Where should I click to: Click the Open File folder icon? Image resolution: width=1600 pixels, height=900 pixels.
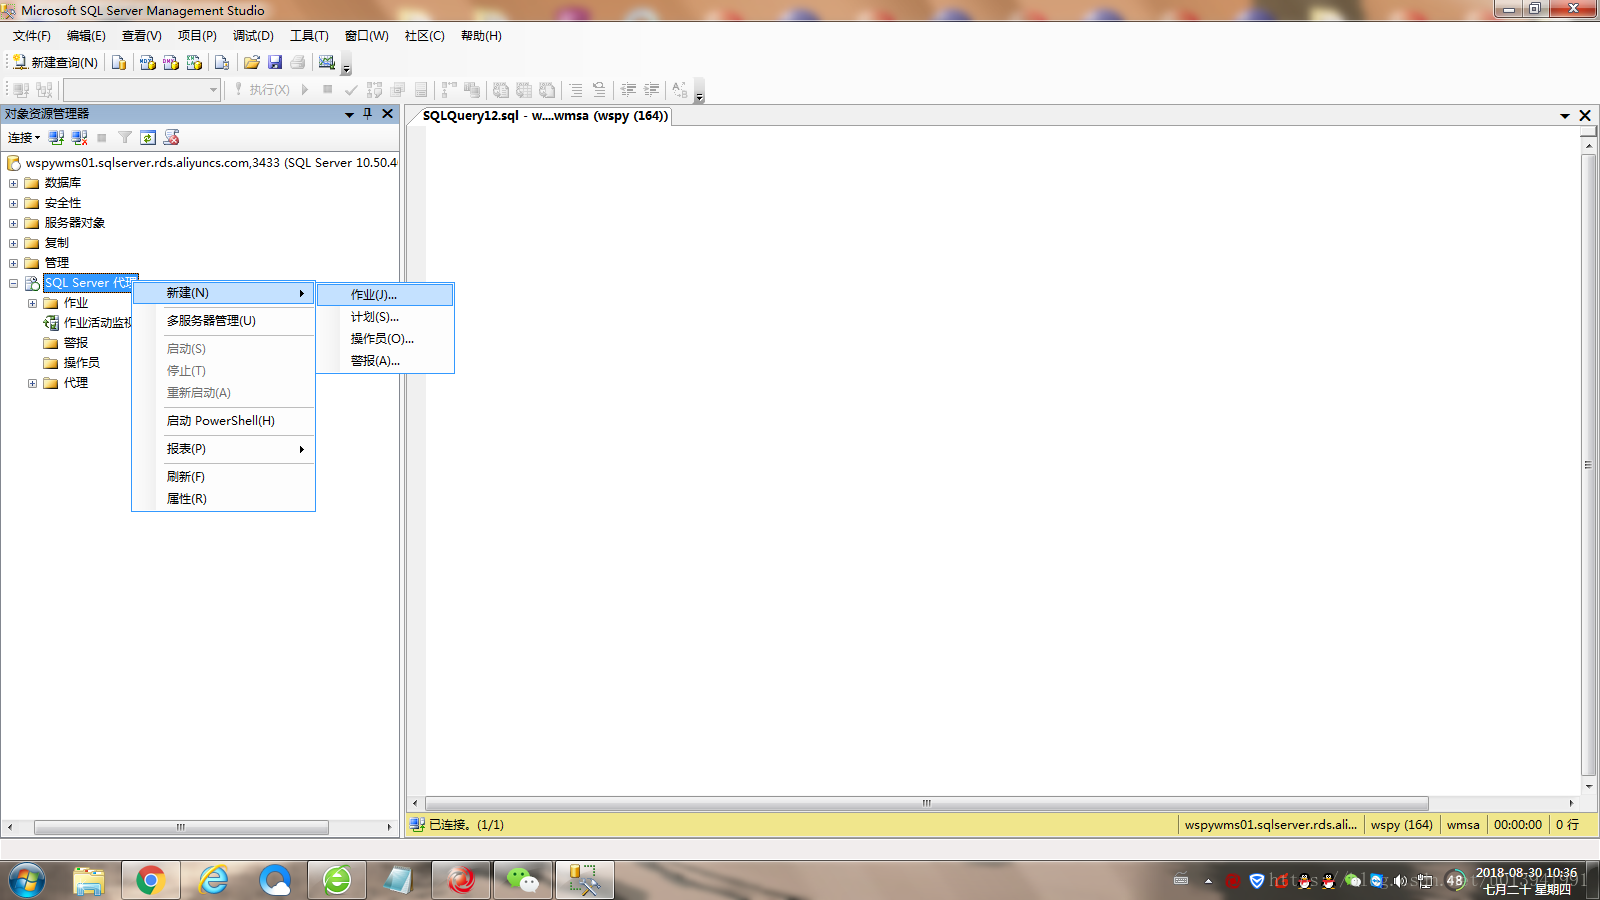coord(252,62)
